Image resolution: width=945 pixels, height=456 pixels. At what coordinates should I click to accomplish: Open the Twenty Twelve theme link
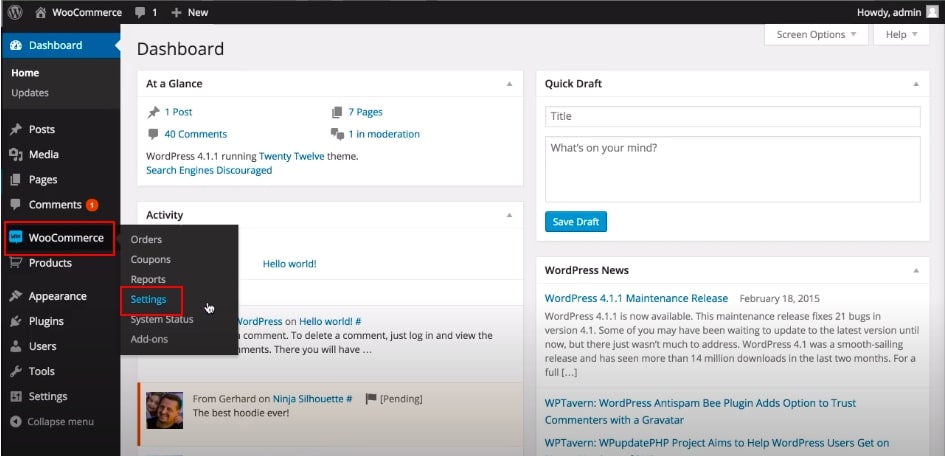point(292,156)
